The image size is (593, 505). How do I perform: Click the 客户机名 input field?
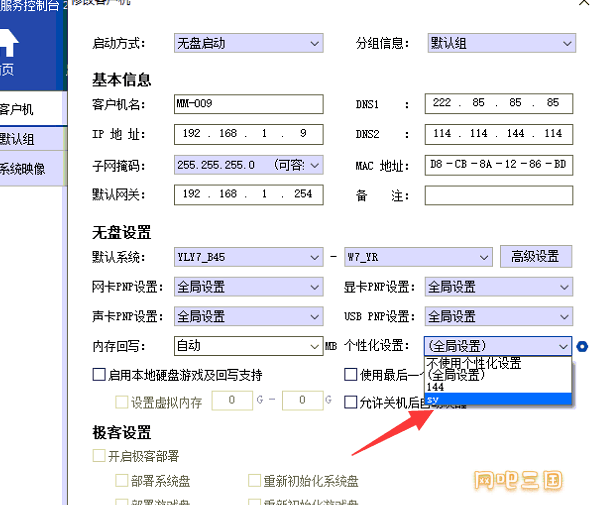pyautogui.click(x=248, y=104)
